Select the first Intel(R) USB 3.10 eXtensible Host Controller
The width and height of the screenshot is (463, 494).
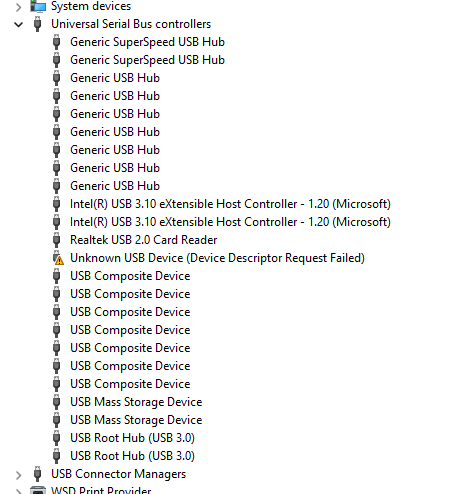click(230, 204)
